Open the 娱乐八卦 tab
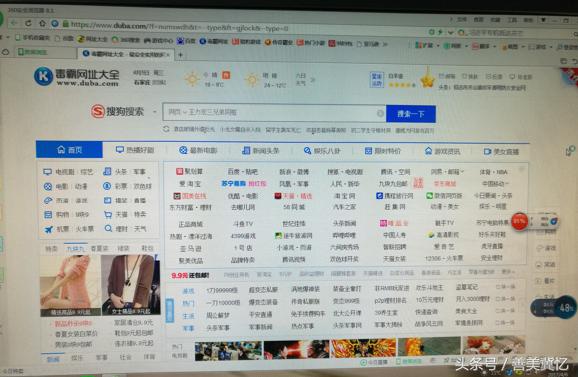Image resolution: width=578 pixels, height=377 pixels. click(321, 151)
